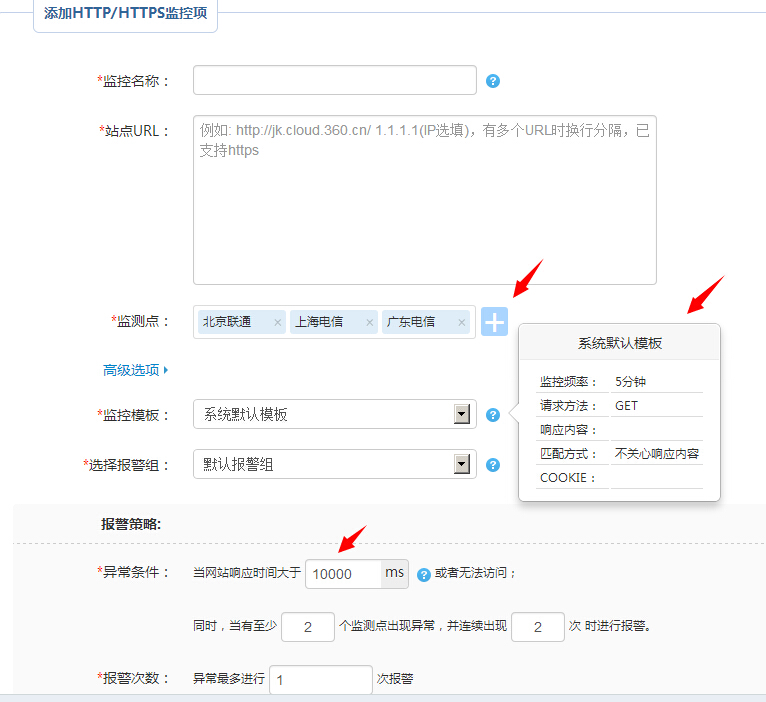Click the help icon beside 监控名称 field
This screenshot has width=766, height=702.
(493, 81)
